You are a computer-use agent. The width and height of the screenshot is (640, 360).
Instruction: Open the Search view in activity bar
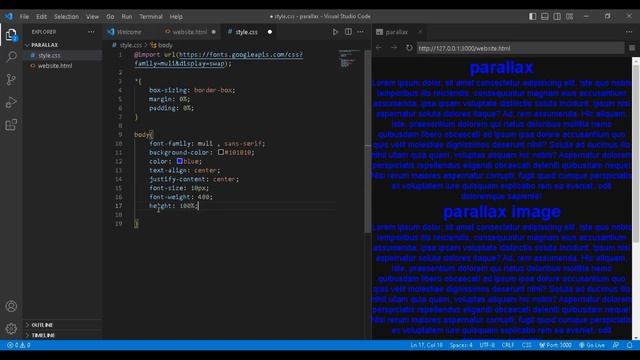click(x=11, y=56)
